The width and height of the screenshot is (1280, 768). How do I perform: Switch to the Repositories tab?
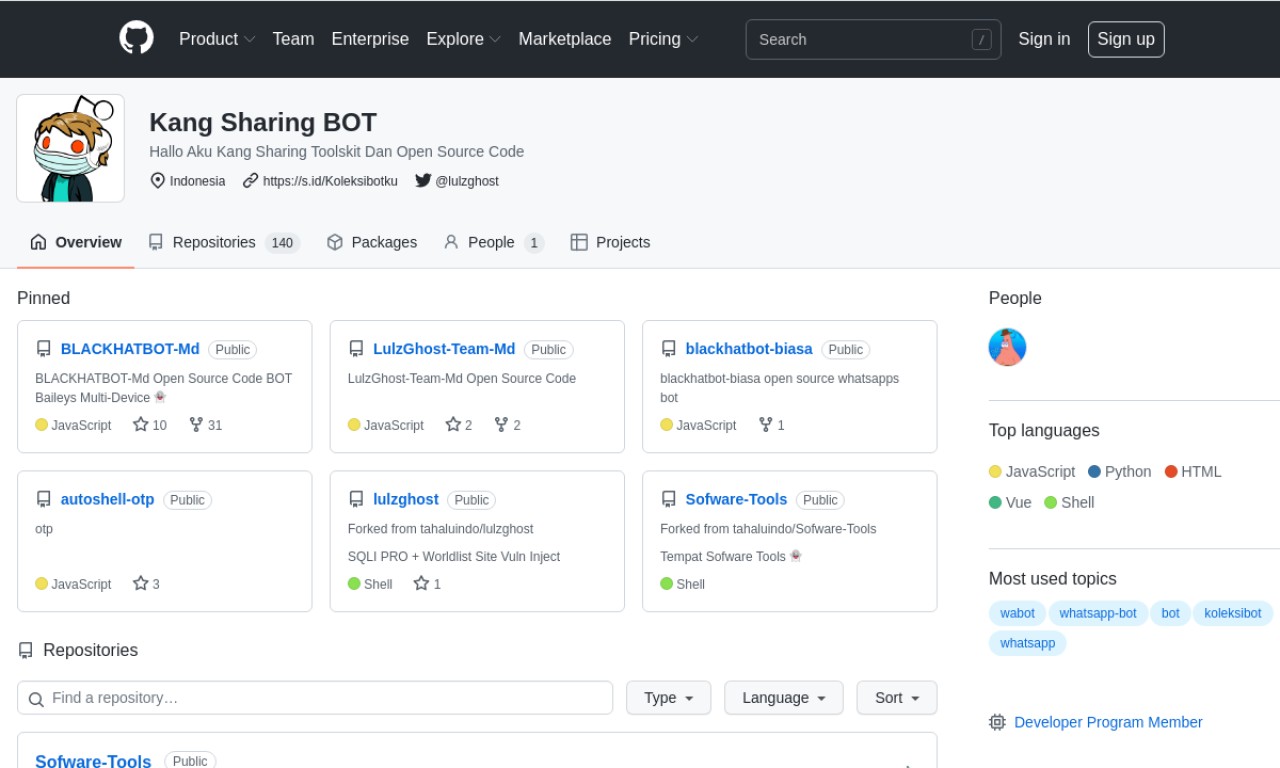coord(216,242)
